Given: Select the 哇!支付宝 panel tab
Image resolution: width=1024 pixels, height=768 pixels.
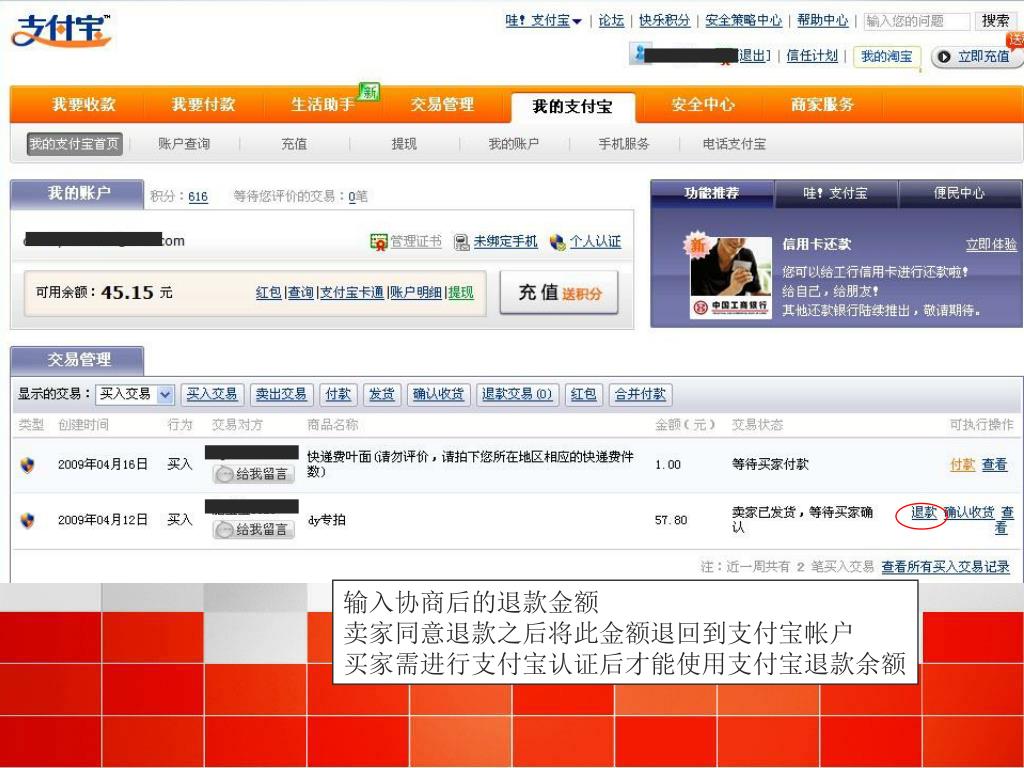Looking at the screenshot, I should click(x=836, y=193).
